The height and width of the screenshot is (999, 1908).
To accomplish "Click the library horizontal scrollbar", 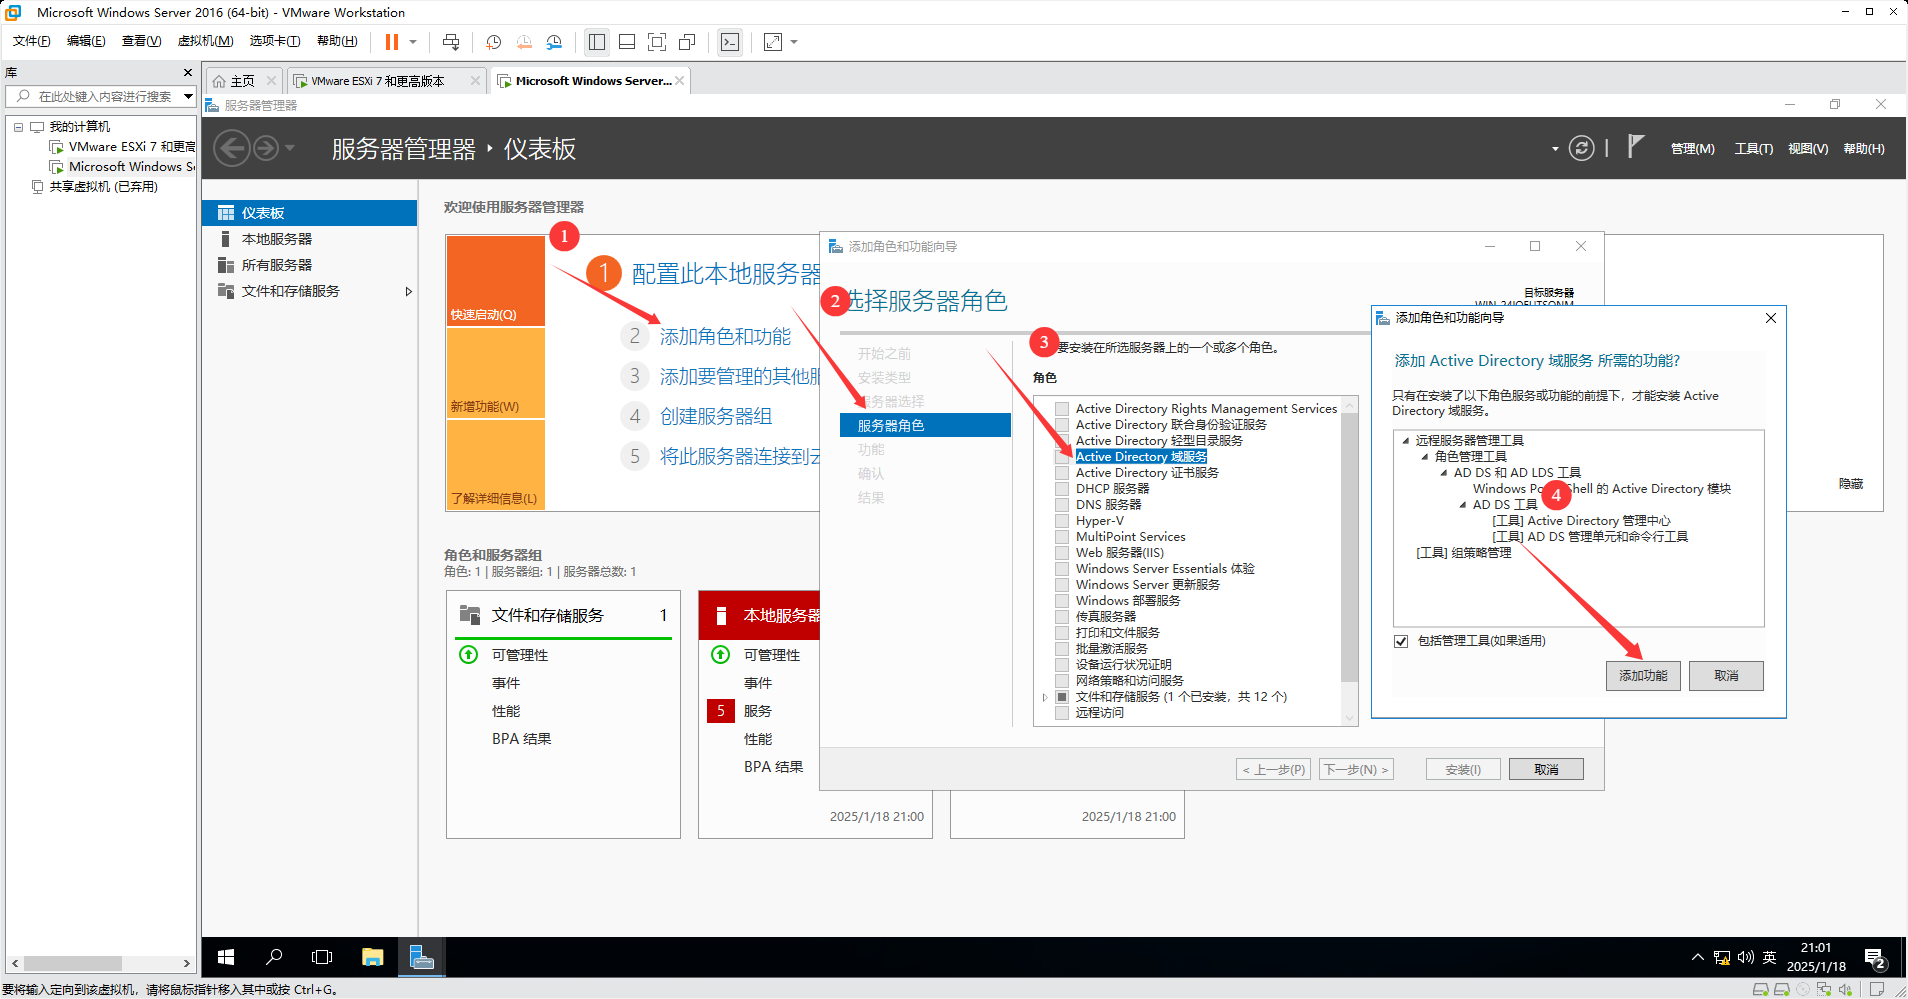I will pyautogui.click(x=72, y=963).
